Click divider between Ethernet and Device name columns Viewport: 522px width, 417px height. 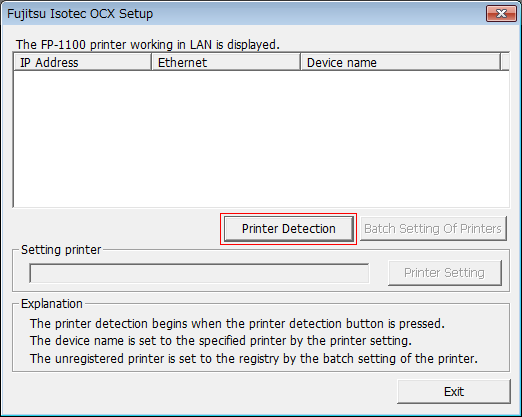301,62
